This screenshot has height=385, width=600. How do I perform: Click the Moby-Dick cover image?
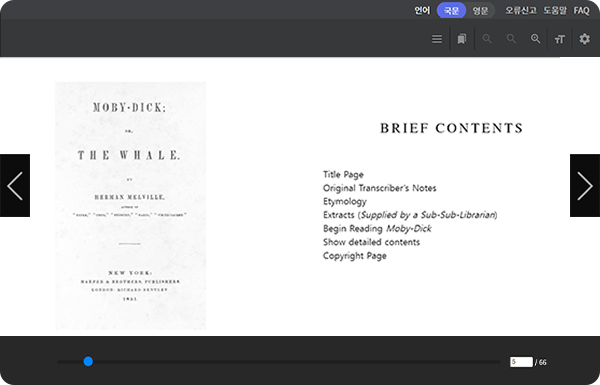pyautogui.click(x=130, y=206)
